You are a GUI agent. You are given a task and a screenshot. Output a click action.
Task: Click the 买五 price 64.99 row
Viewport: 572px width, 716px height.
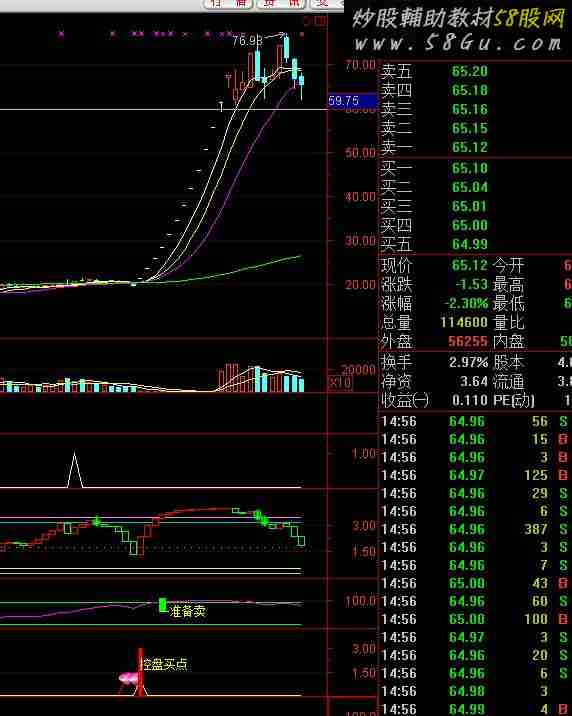[x=475, y=244]
